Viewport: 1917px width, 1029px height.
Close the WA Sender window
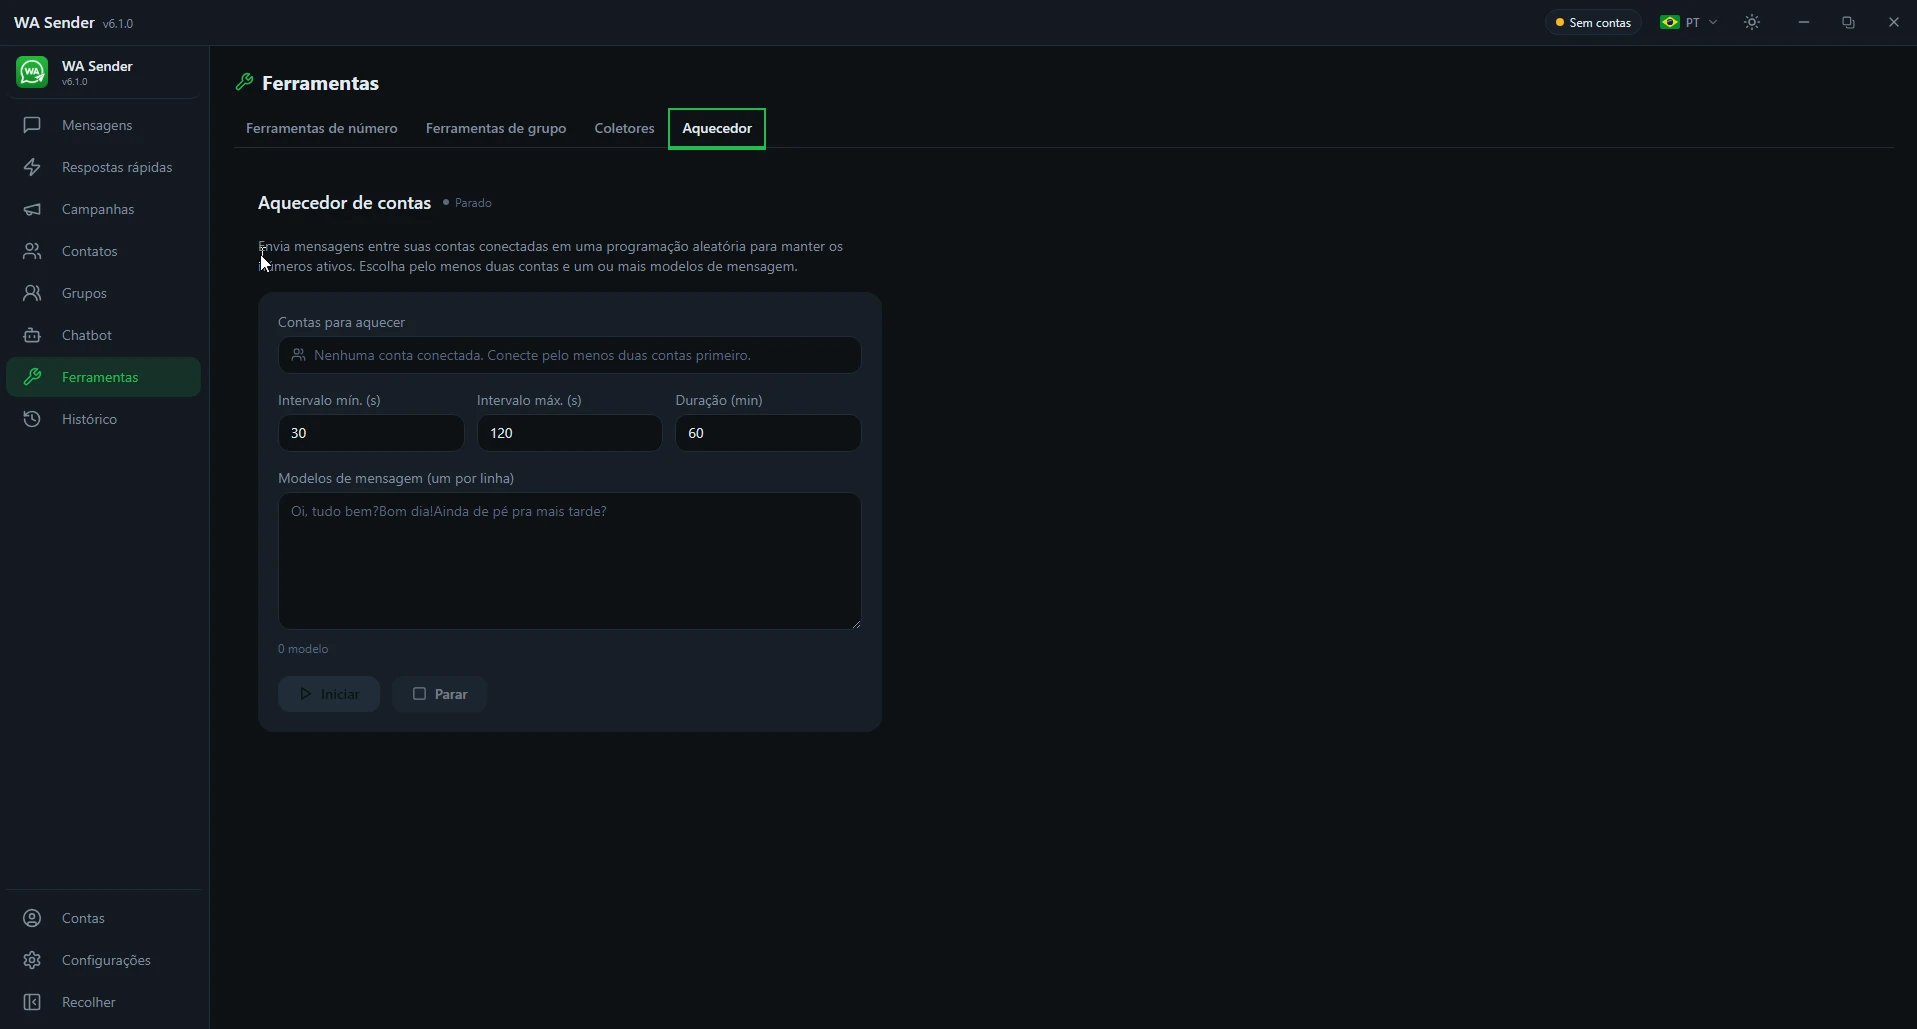[1893, 22]
